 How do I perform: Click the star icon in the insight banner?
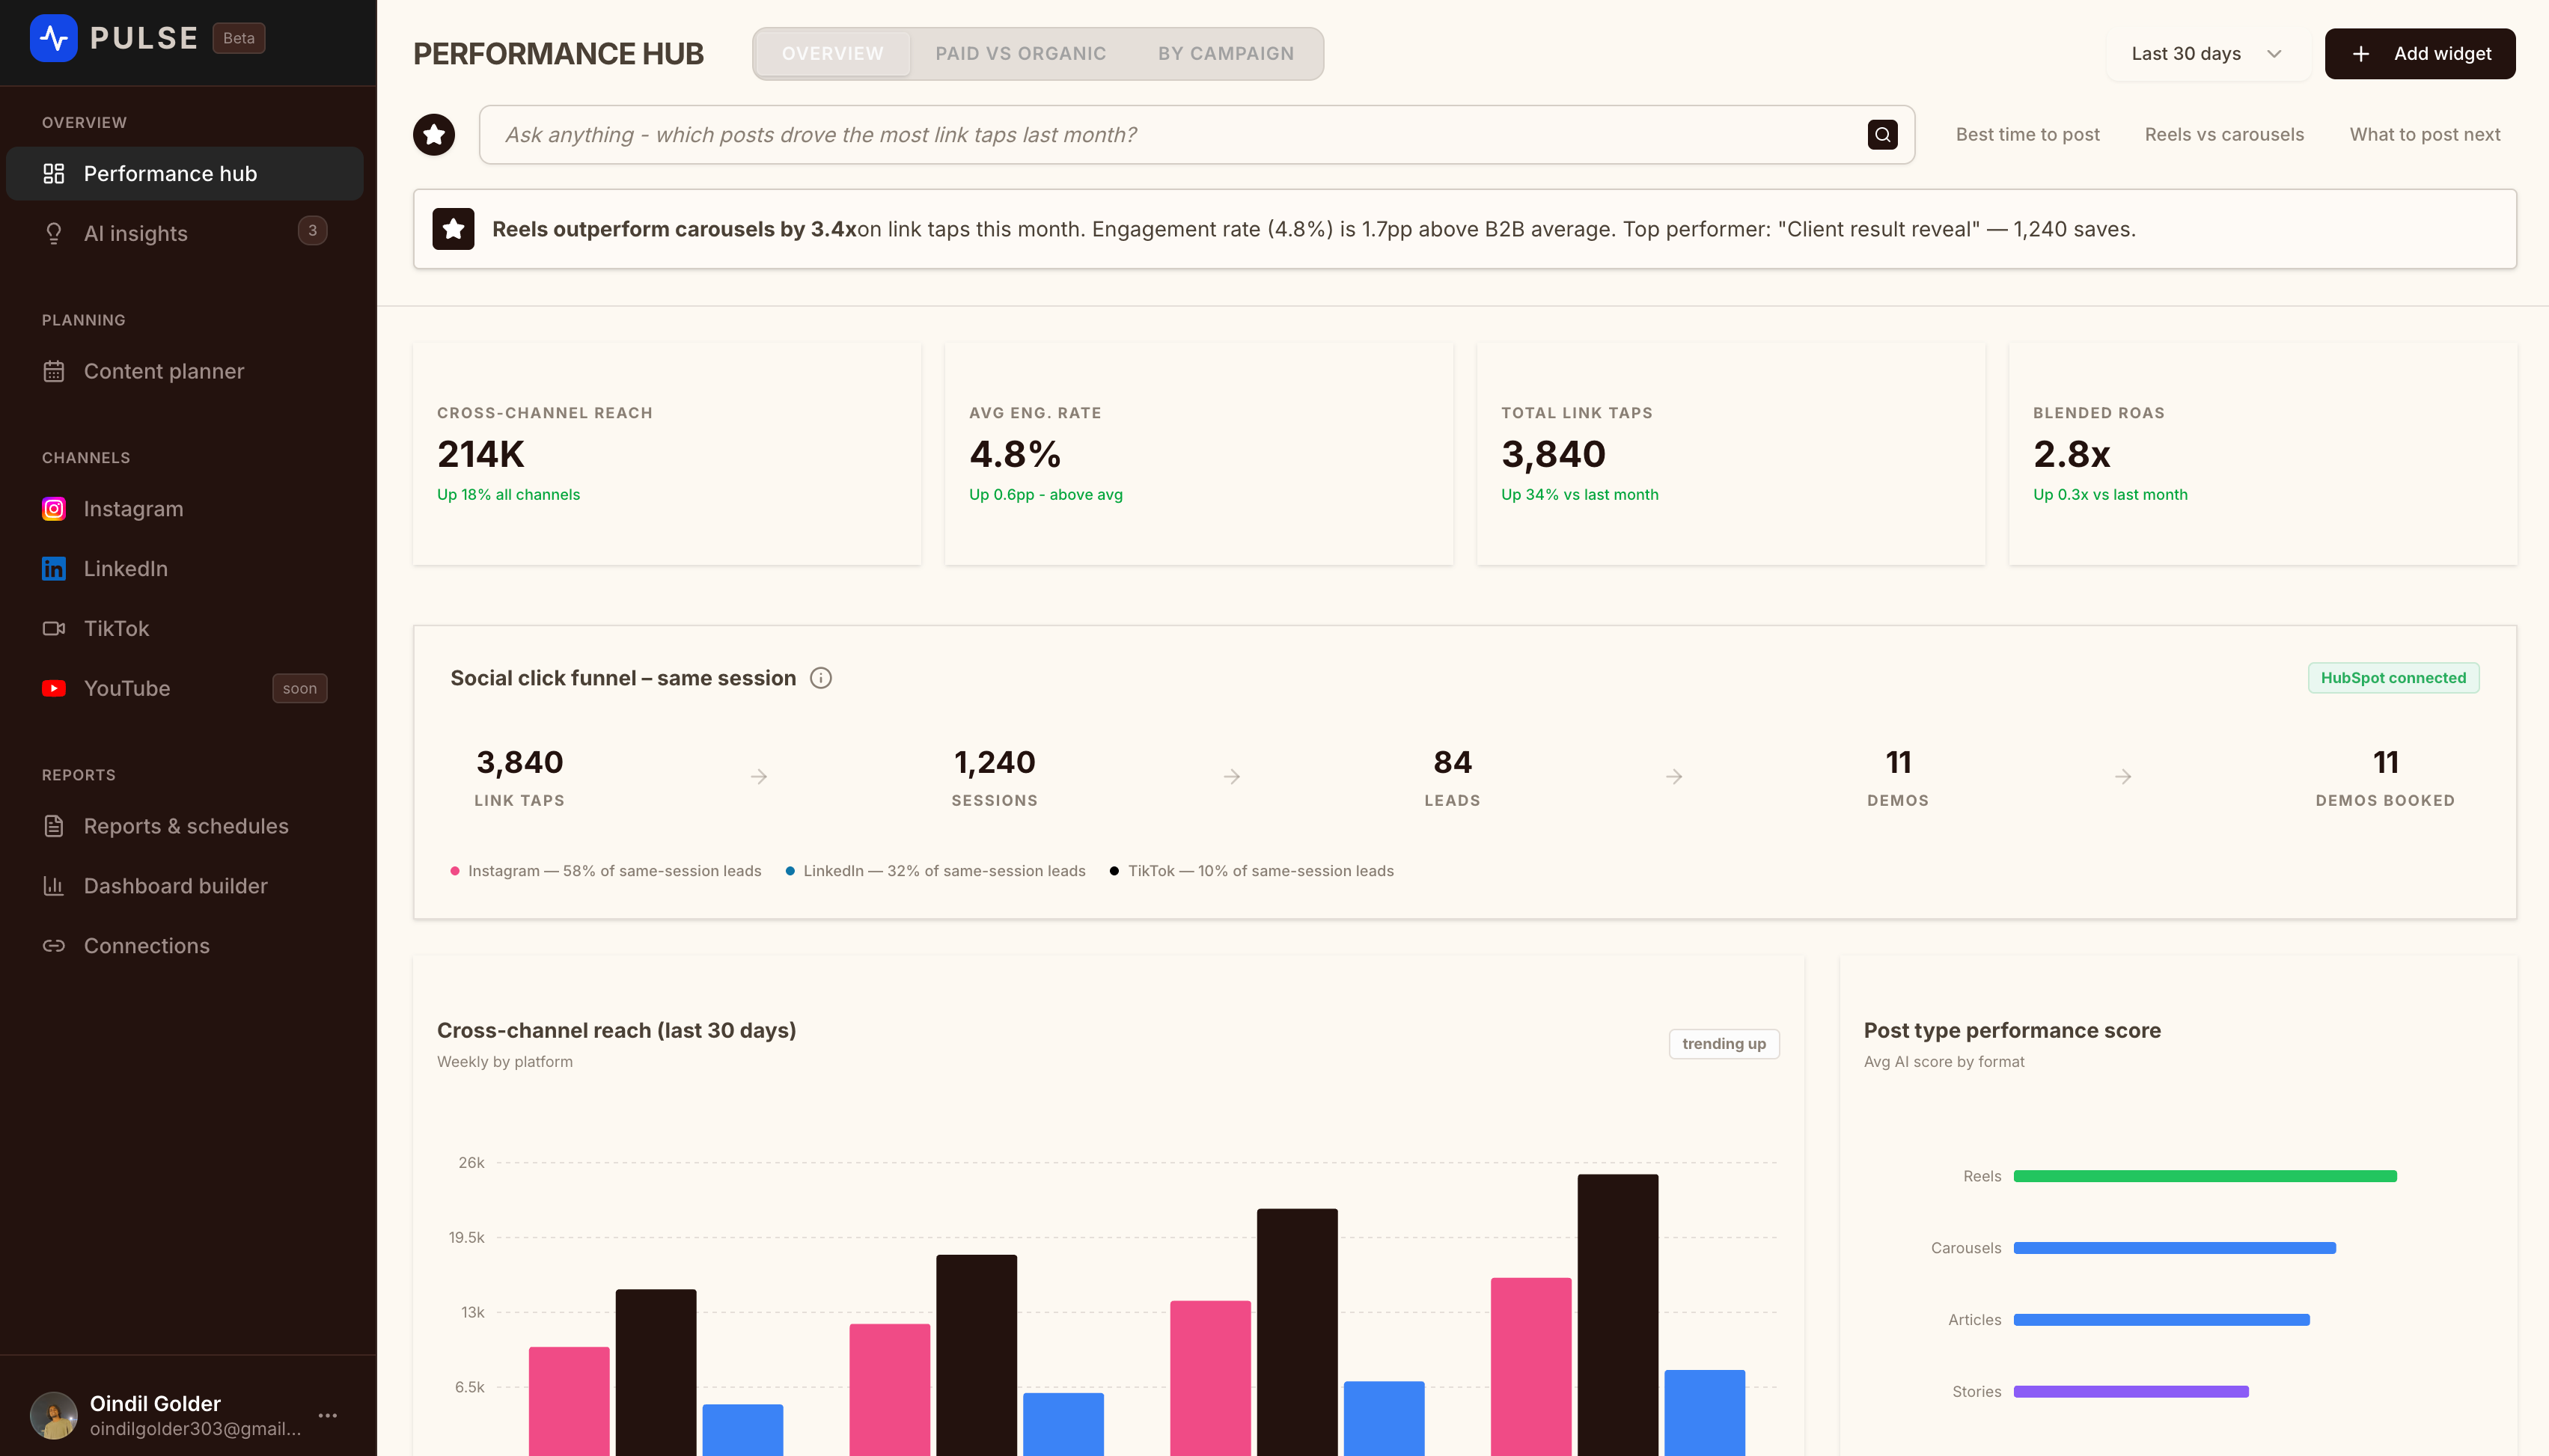coord(453,229)
